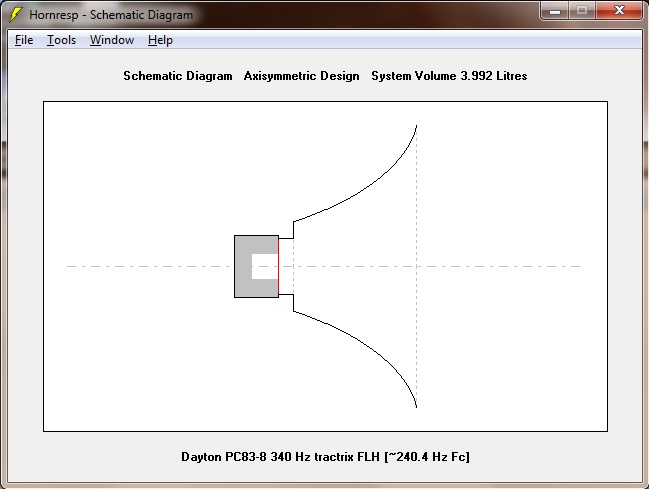649x489 pixels.
Task: Close the Hornresp Schematic Diagram window
Action: click(619, 11)
